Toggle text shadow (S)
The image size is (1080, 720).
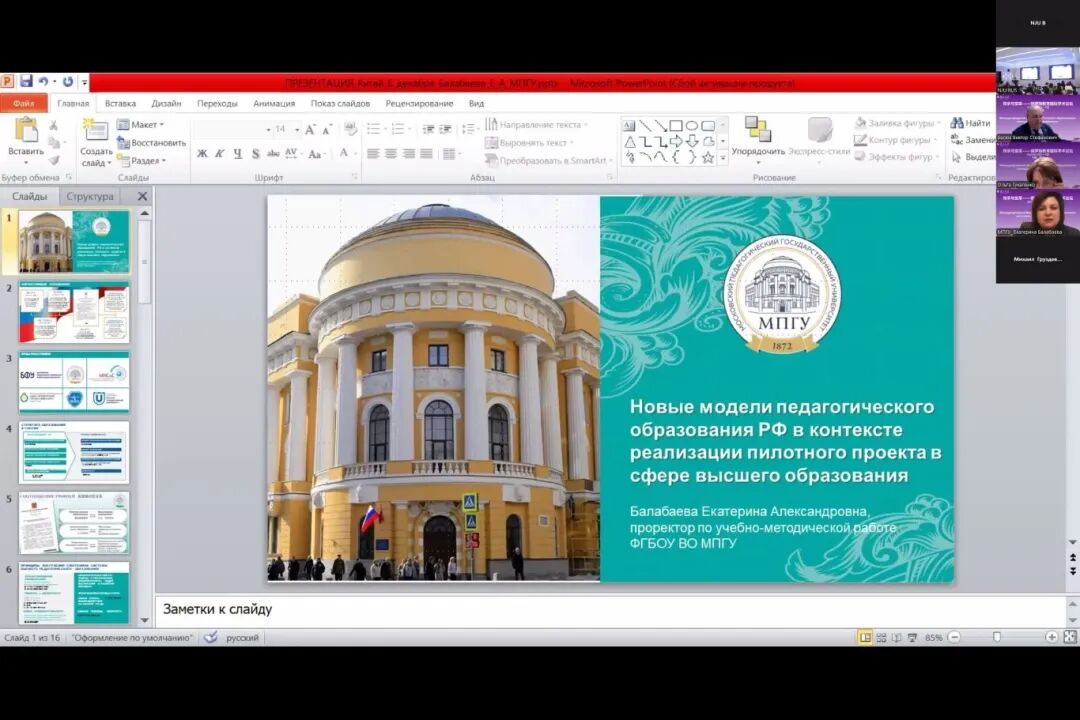(256, 154)
